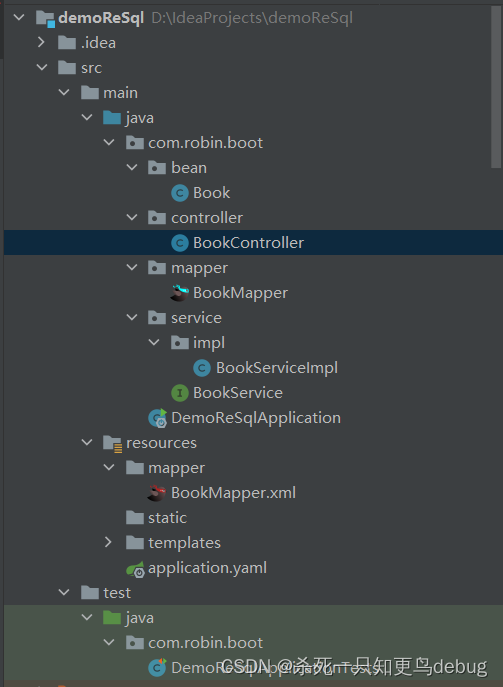Collapse the demoReSql project root
This screenshot has height=687, width=503.
[19, 18]
